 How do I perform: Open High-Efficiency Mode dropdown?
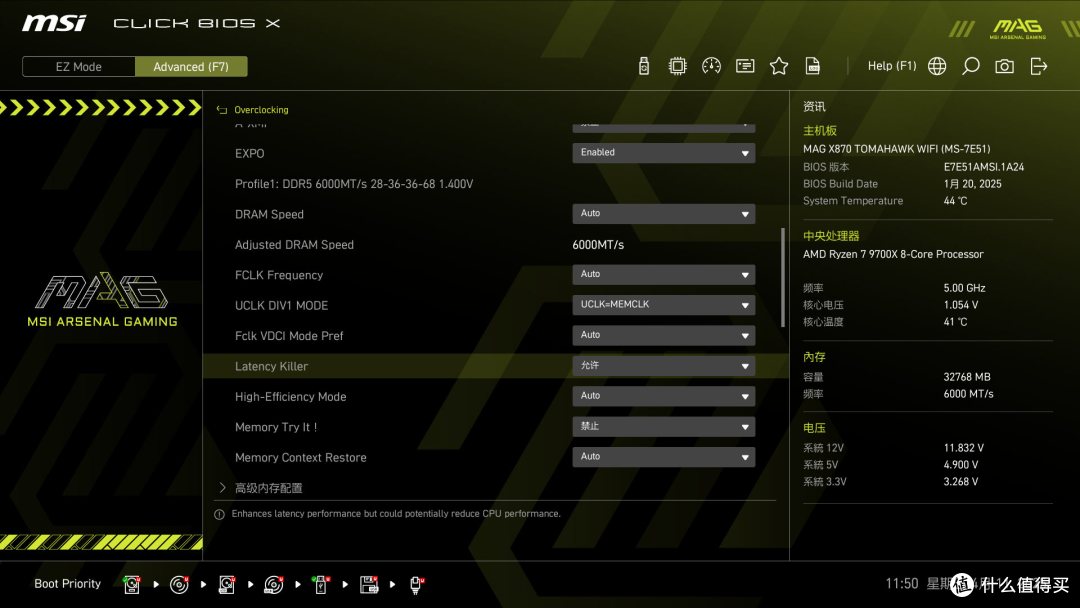click(x=663, y=396)
